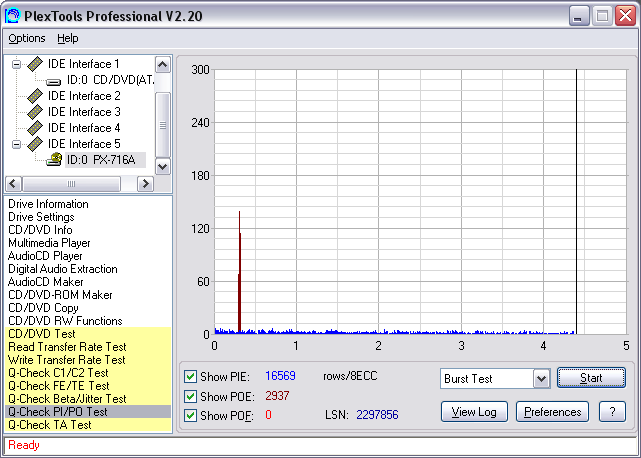Click the IDE Interface 3 chip icon
This screenshot has width=641, height=458.
coord(35,112)
